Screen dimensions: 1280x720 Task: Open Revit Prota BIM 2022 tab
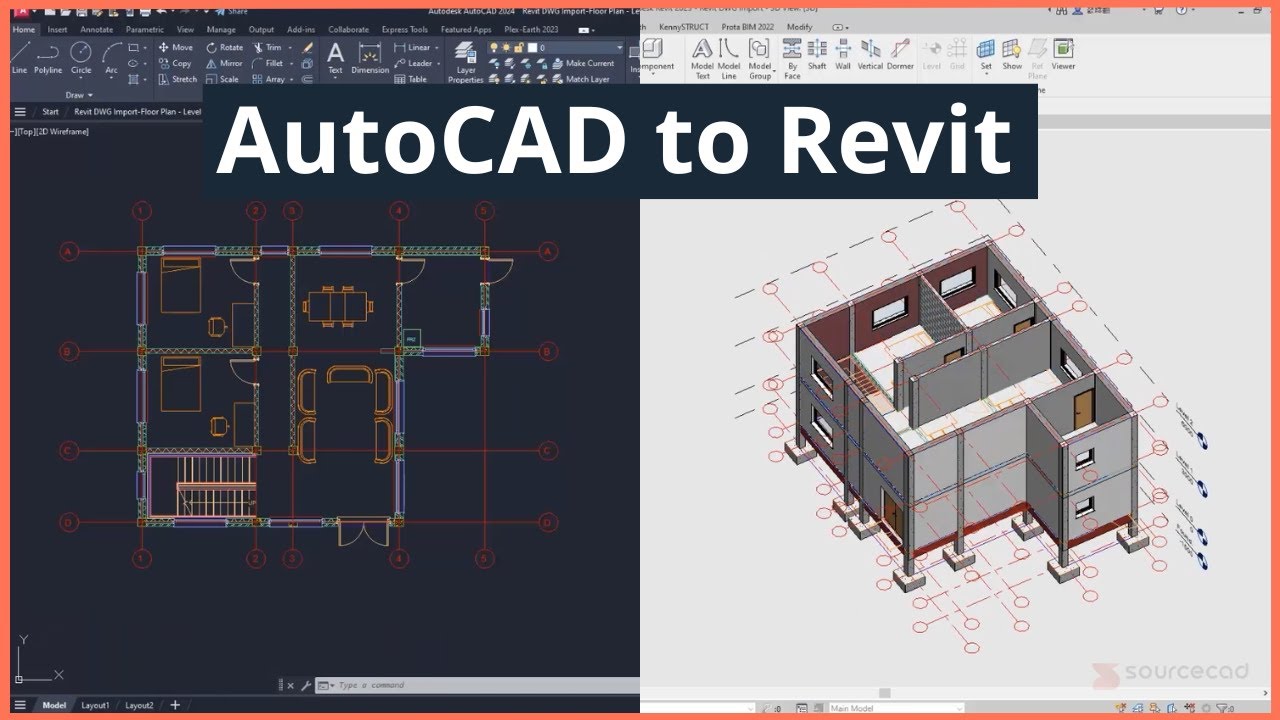pos(748,27)
